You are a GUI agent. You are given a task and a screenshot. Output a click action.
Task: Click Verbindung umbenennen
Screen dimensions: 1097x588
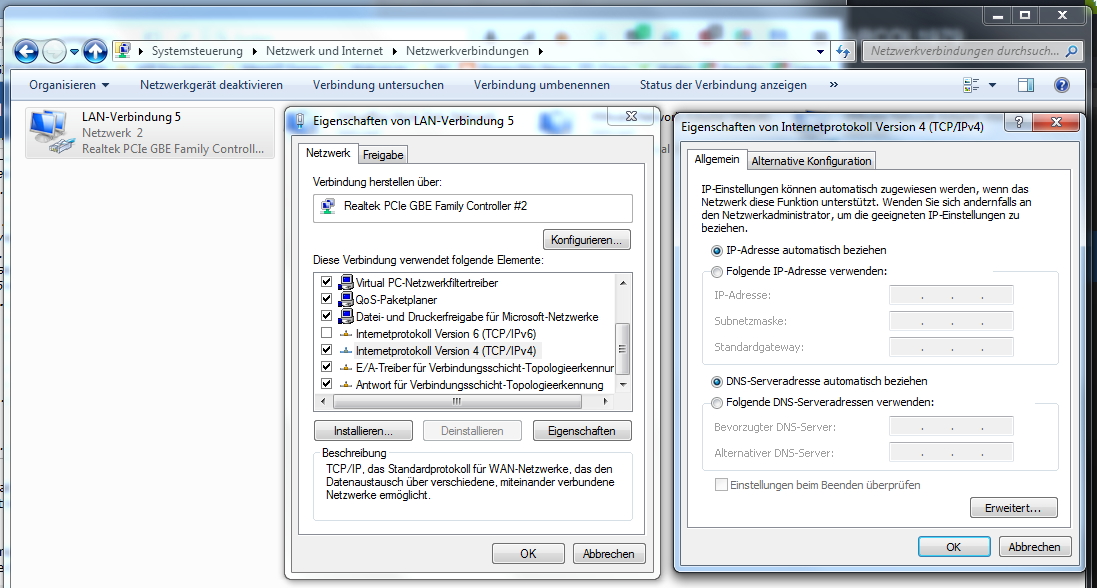[542, 85]
